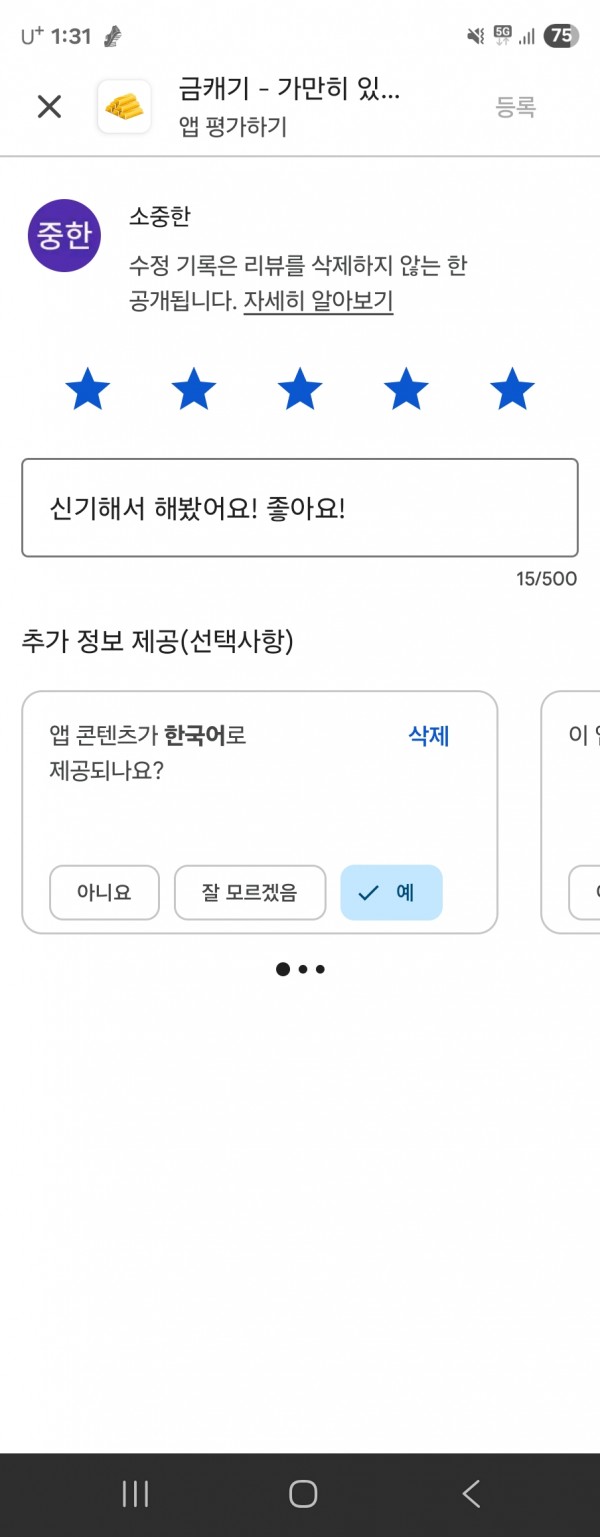Screen dimensions: 600x1537
Task: Open the 자세히 알아보기 link
Action: 318,301
